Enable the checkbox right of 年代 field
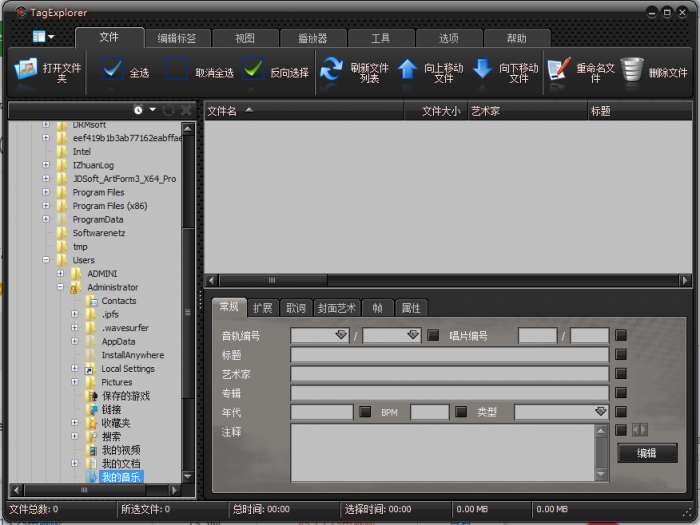700x525 pixels. pyautogui.click(x=365, y=412)
